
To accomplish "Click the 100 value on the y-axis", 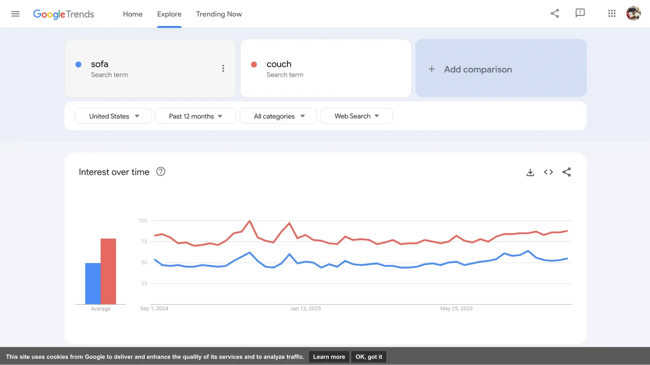I will [x=143, y=221].
